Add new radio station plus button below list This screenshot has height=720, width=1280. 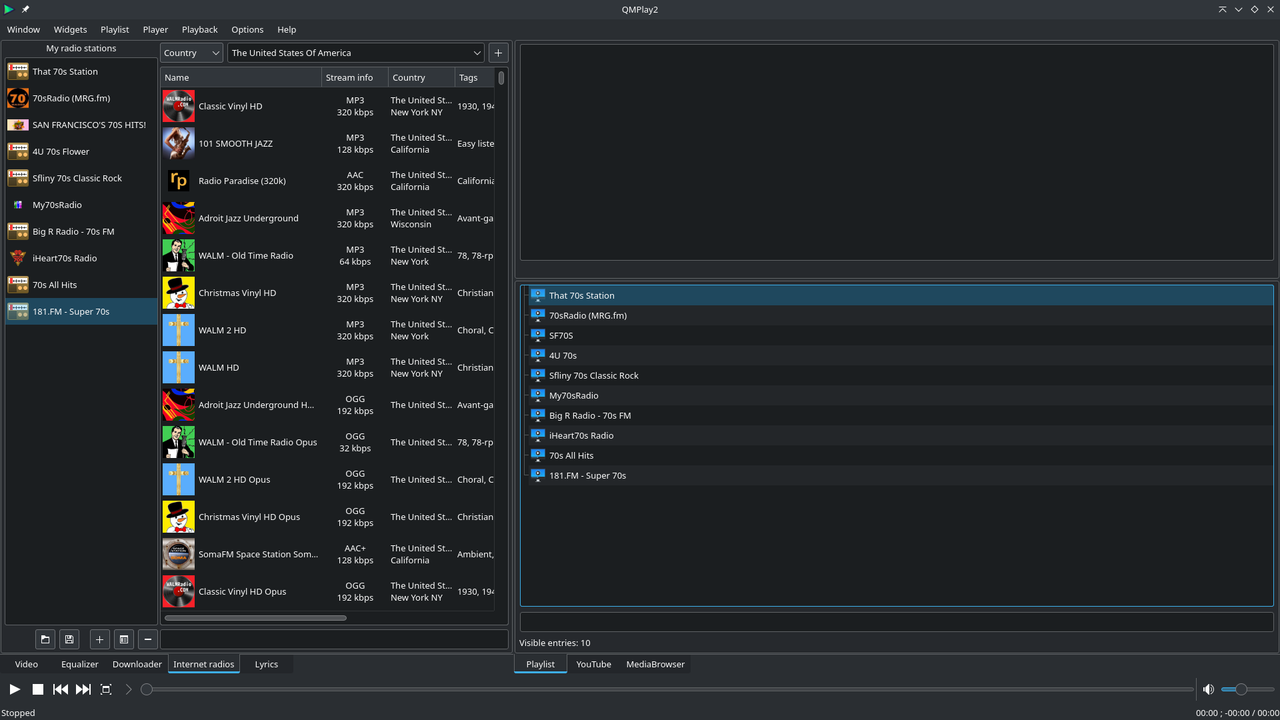(x=99, y=639)
